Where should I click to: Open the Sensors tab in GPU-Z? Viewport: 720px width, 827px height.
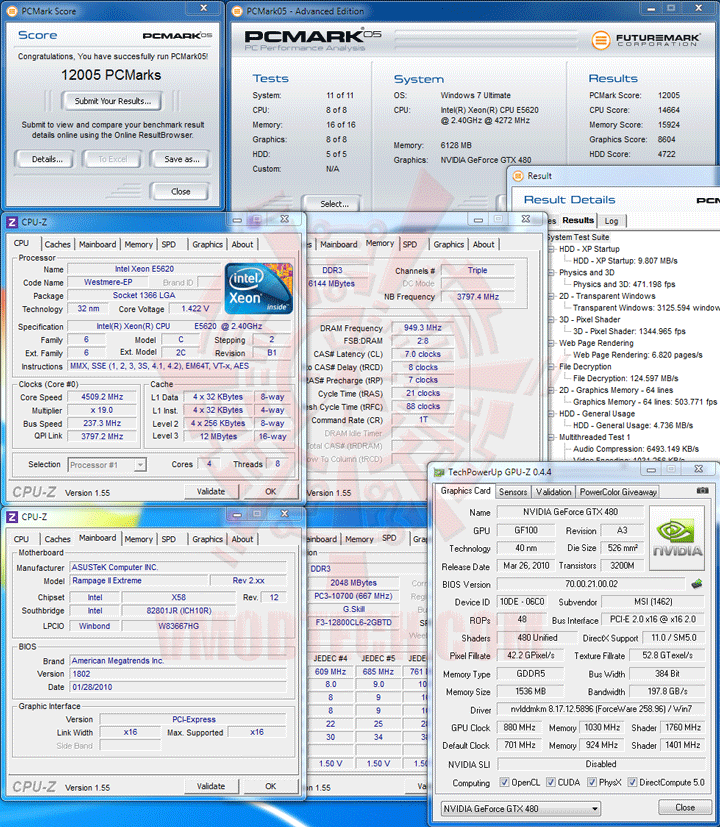pos(513,492)
